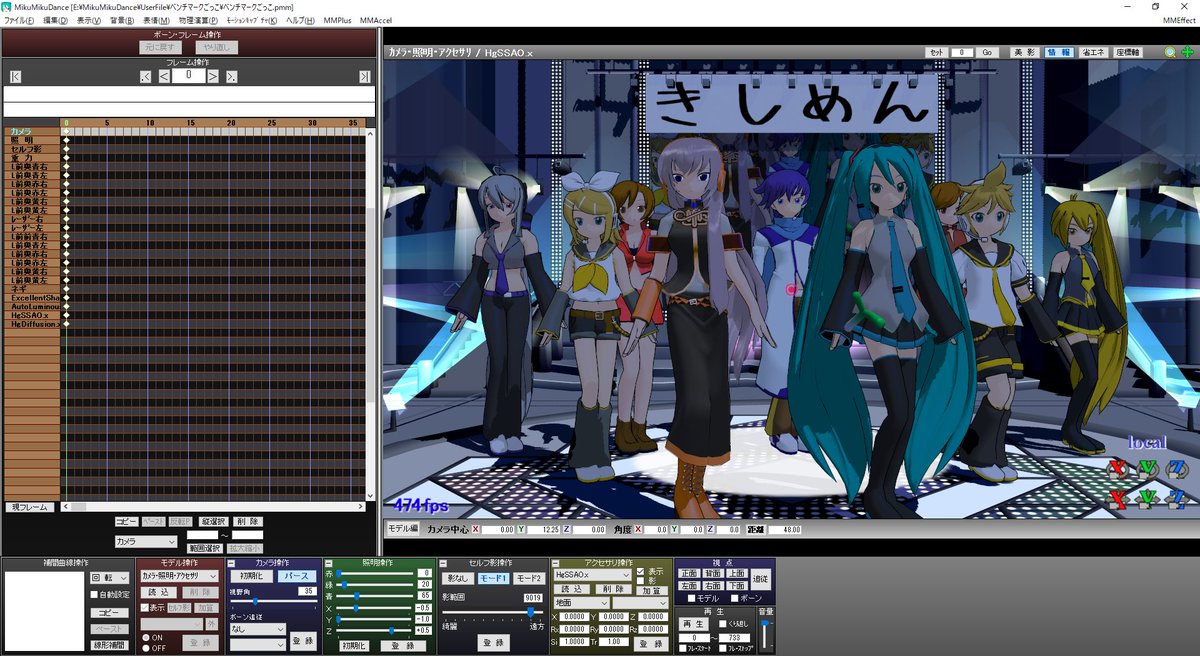Viewport: 1200px width, 656px height.
Task: Go to next keyframe '>.' button
Action: click(231, 76)
